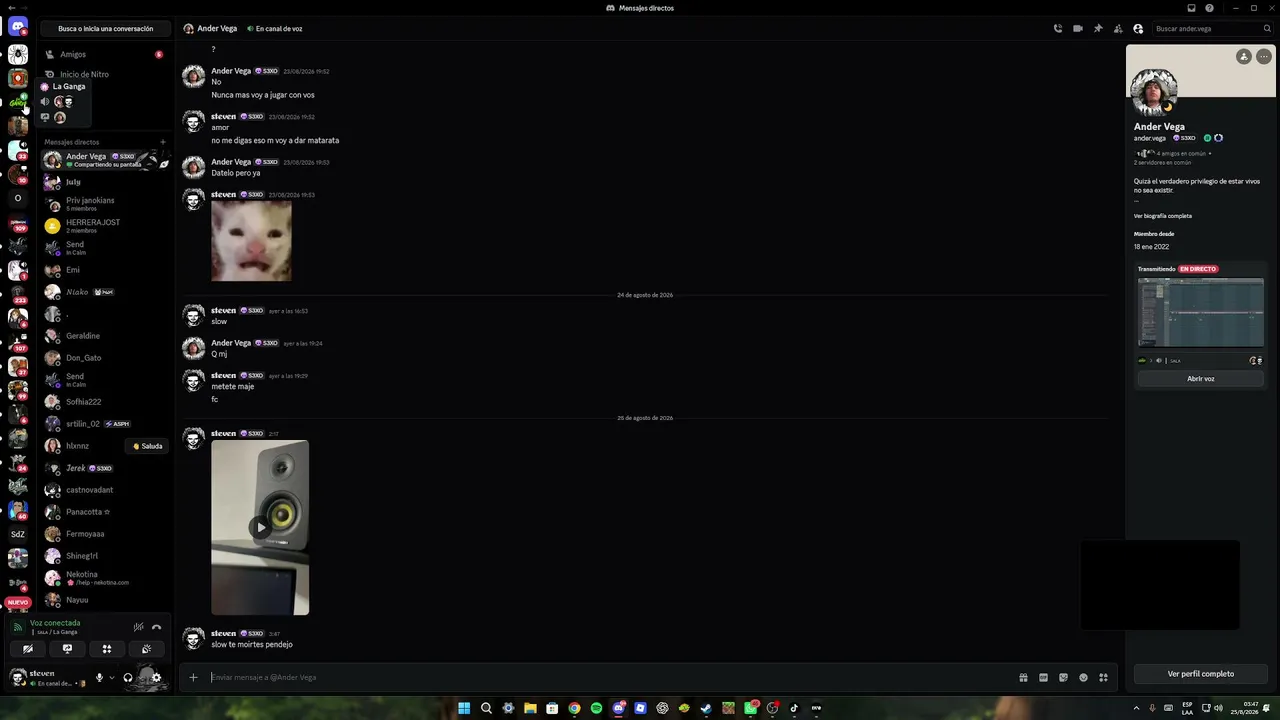Mute the microphone
1280x720 pixels.
point(99,678)
